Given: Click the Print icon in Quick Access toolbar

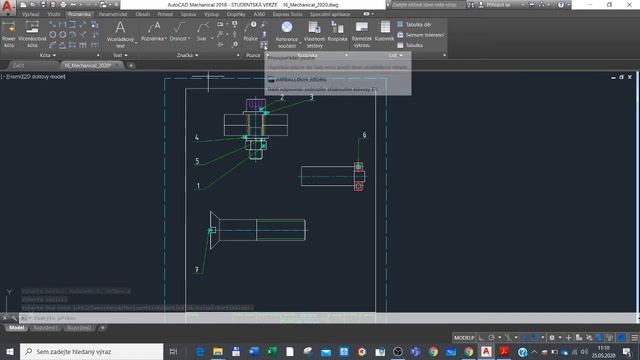Looking at the screenshot, I should click(63, 5).
